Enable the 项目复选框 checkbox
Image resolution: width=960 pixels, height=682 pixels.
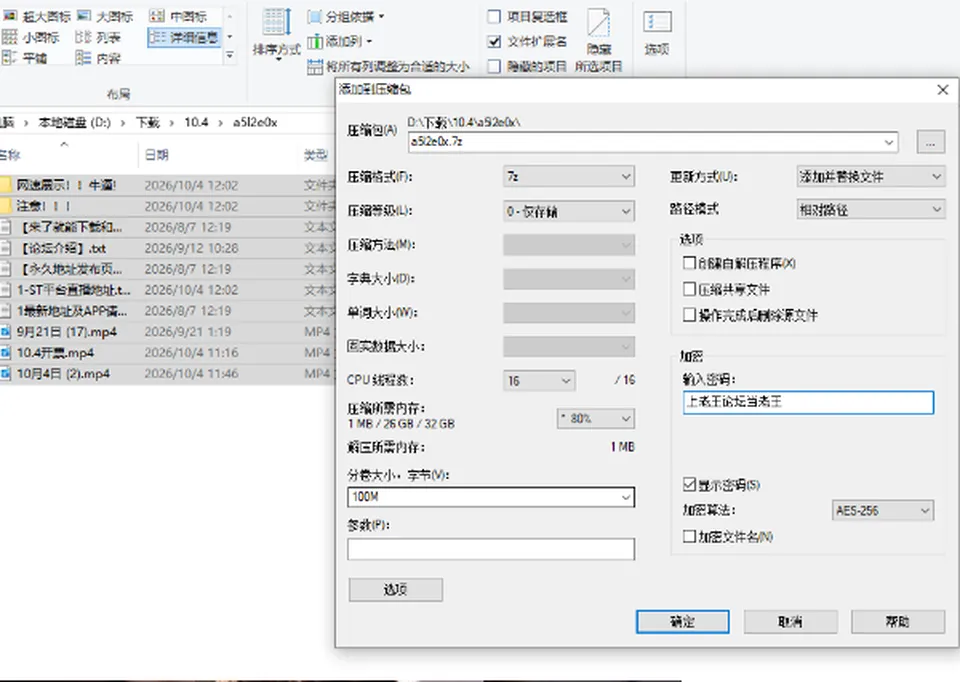[494, 17]
